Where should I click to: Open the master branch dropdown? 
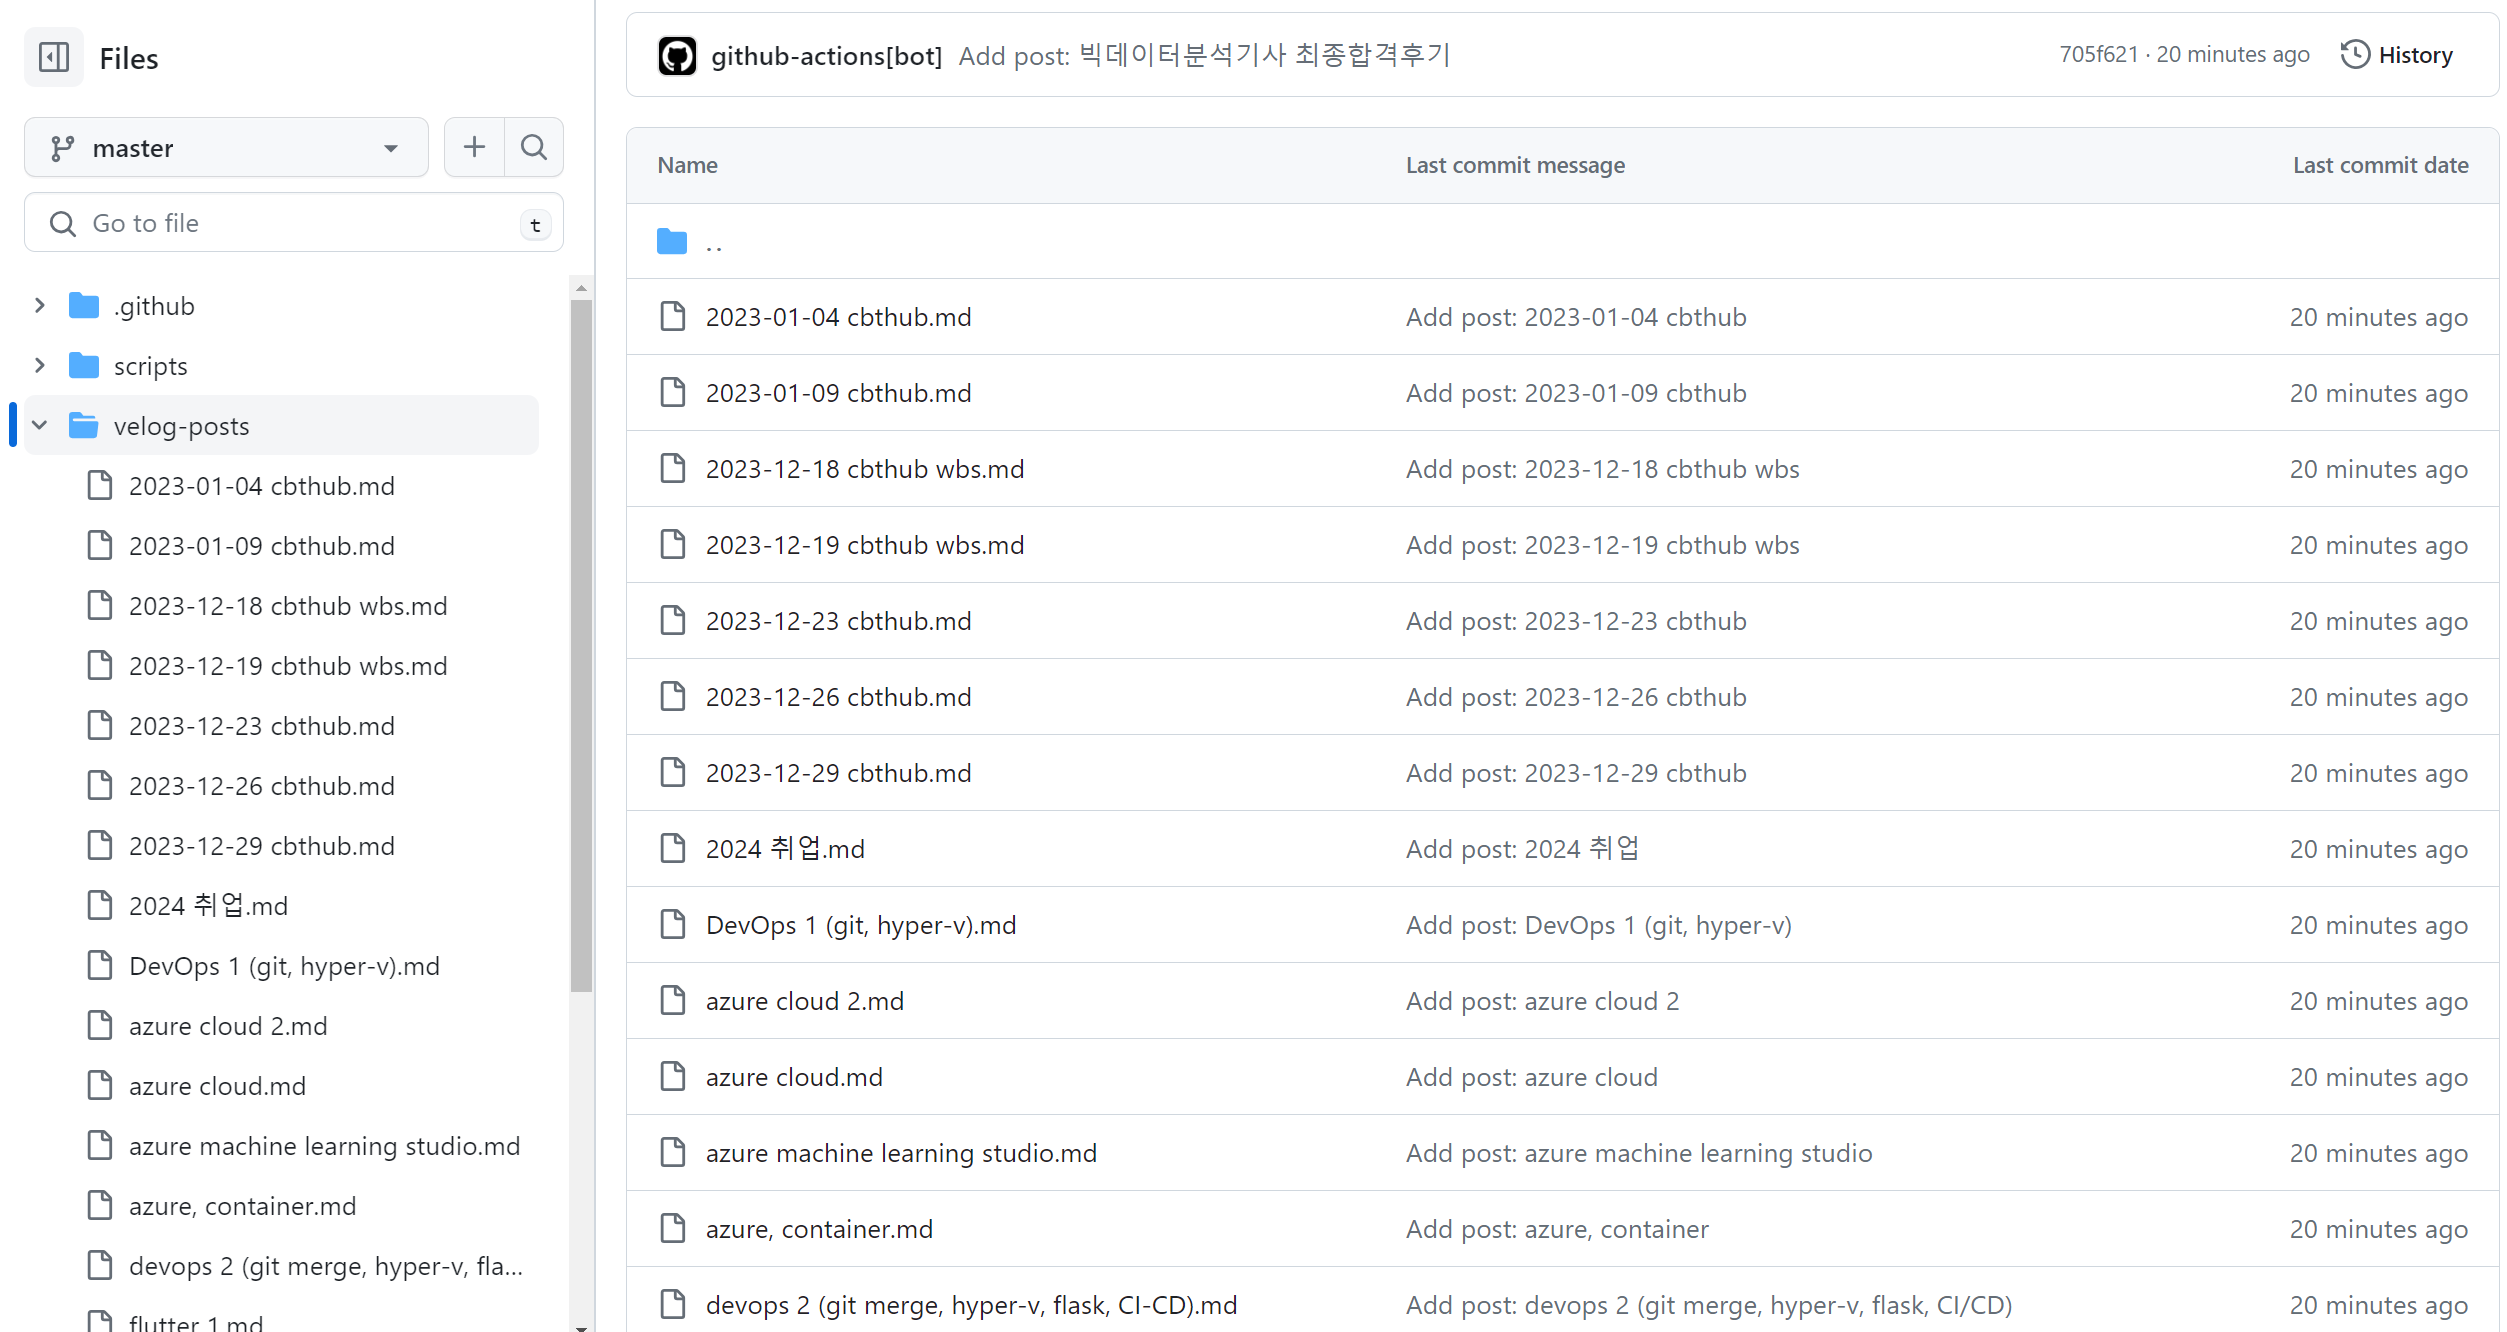[x=226, y=148]
